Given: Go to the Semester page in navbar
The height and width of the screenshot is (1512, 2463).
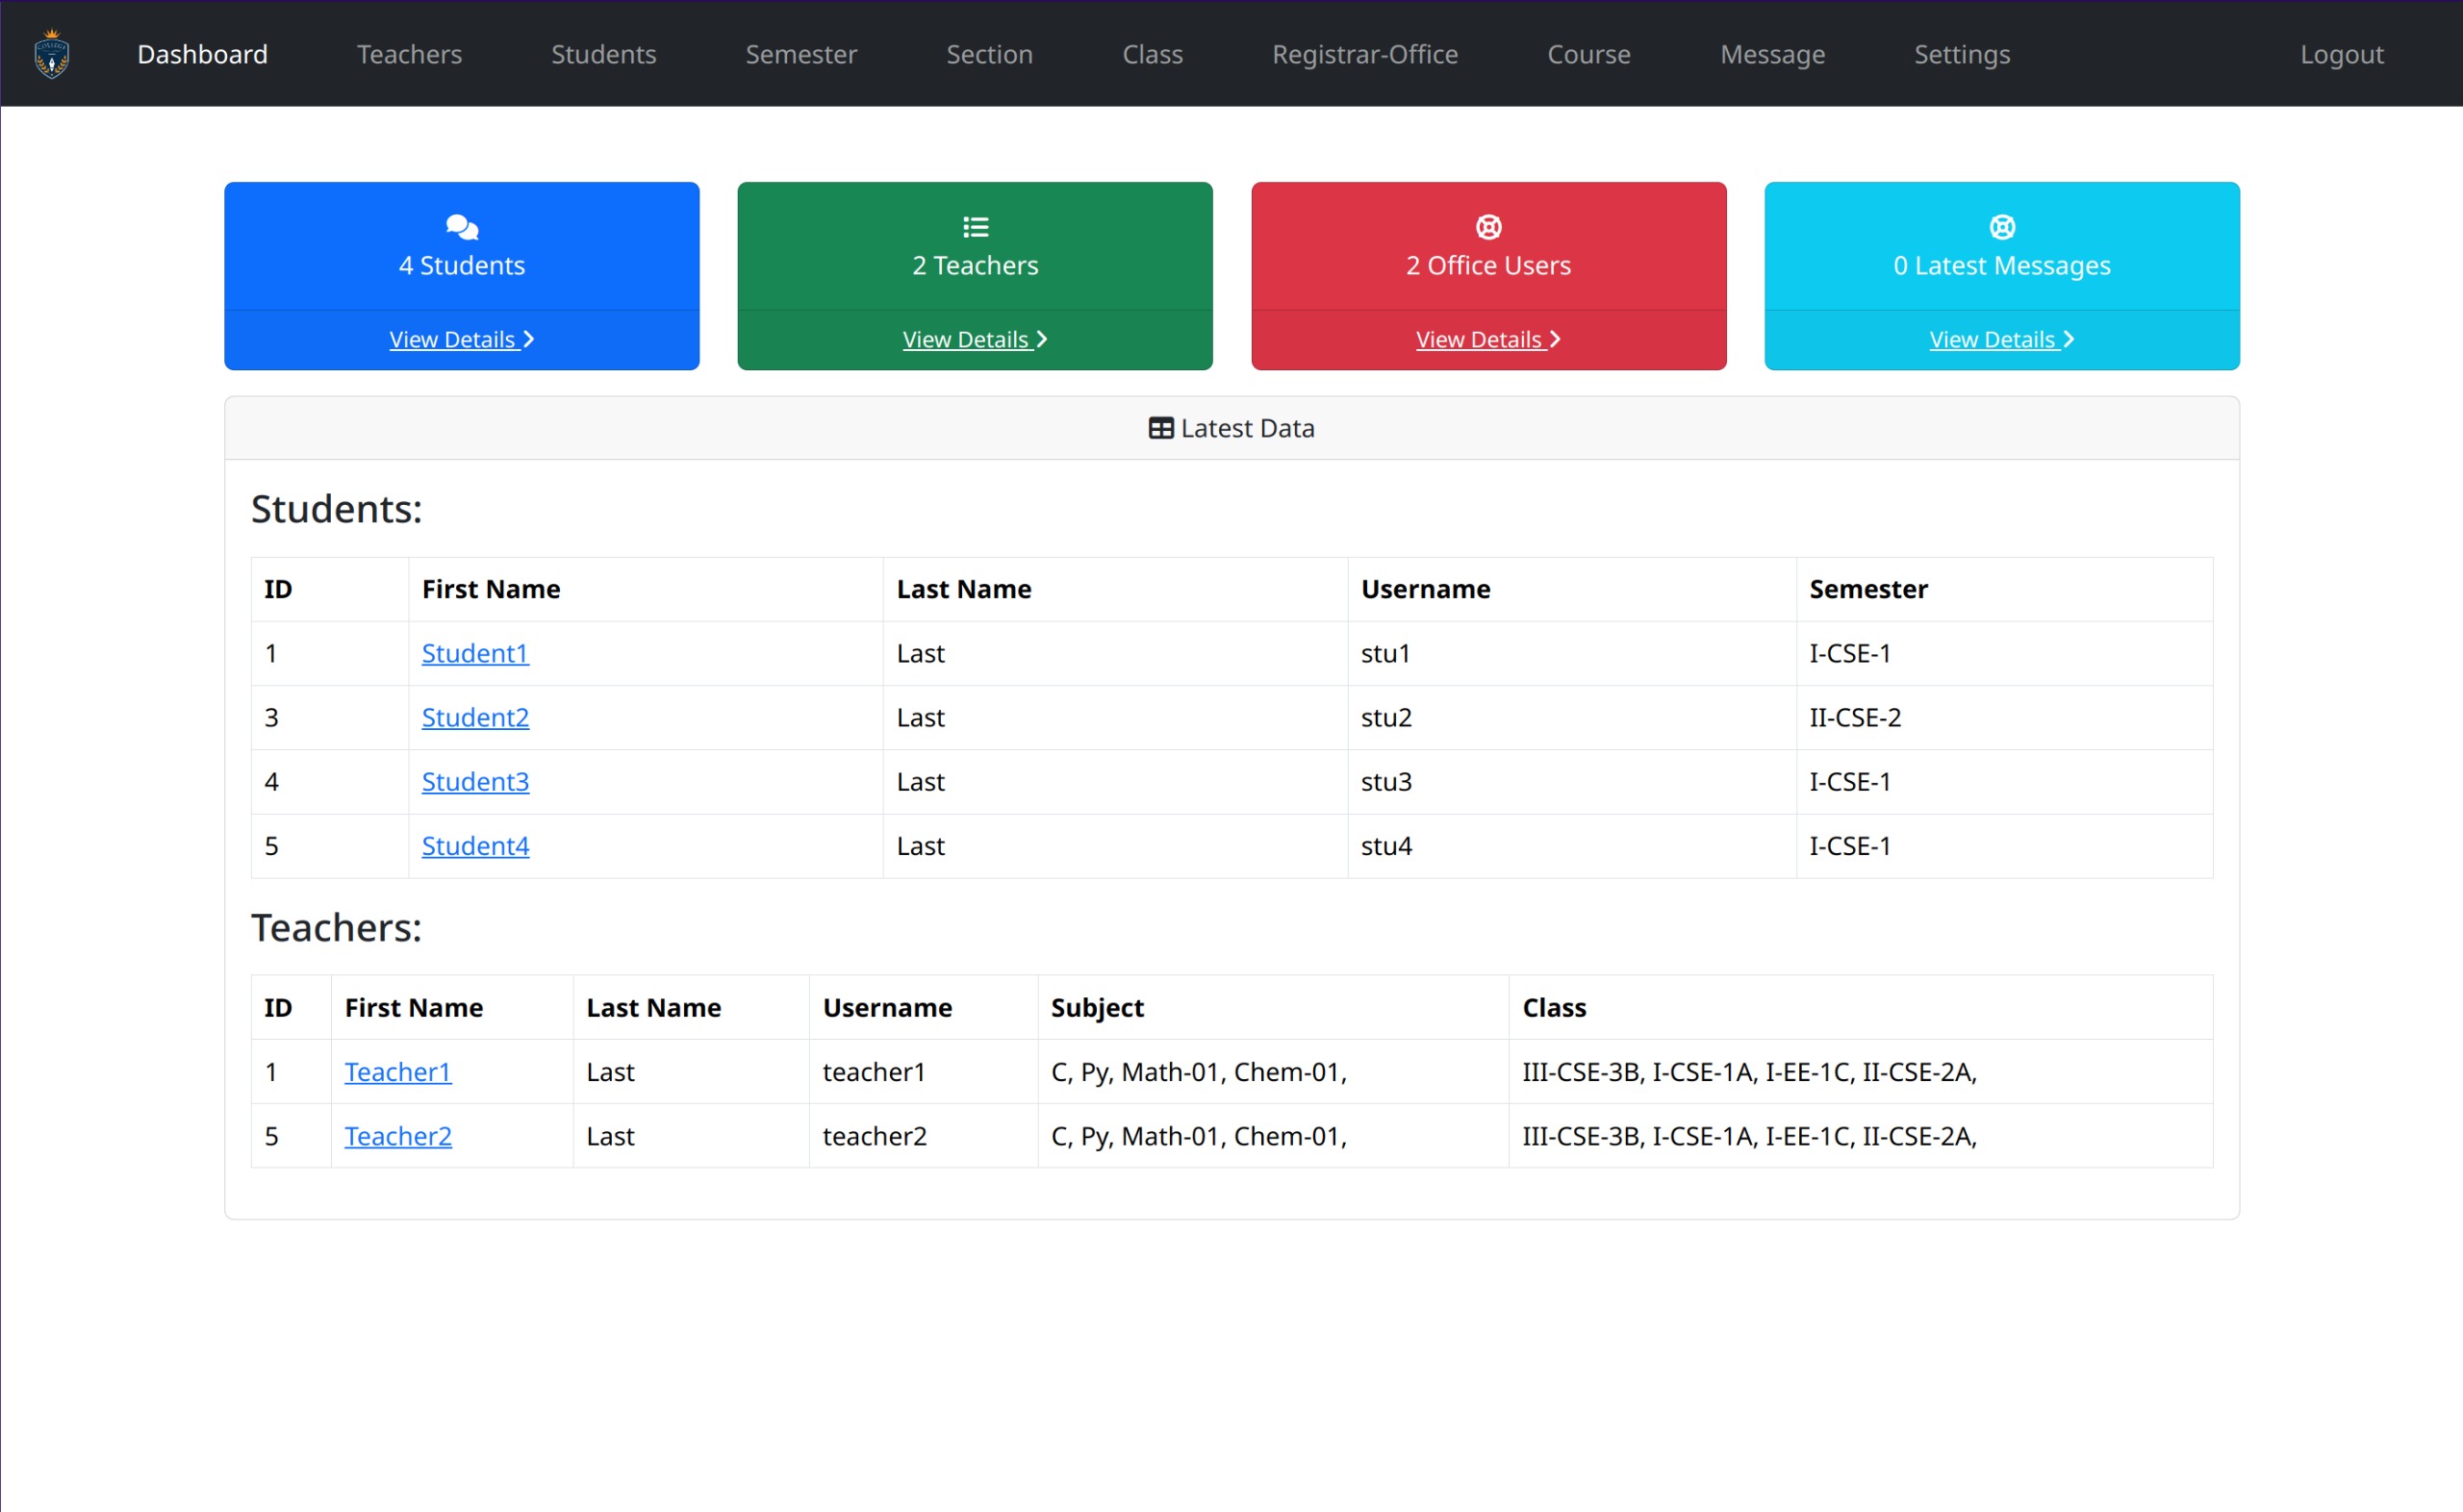Looking at the screenshot, I should pos(801,54).
